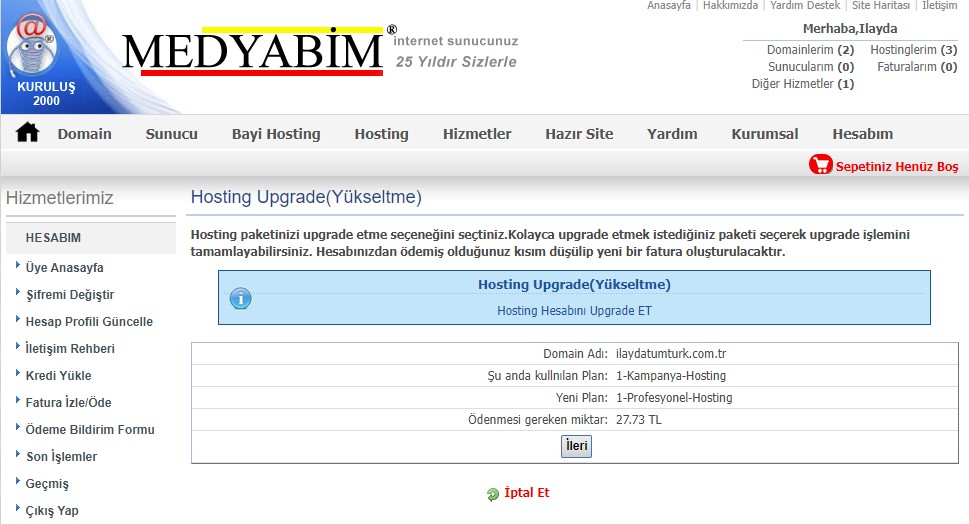Viewport: 969px width, 524px height.
Task: Open Şifremi Değiştir in sidebar
Action: [x=70, y=295]
